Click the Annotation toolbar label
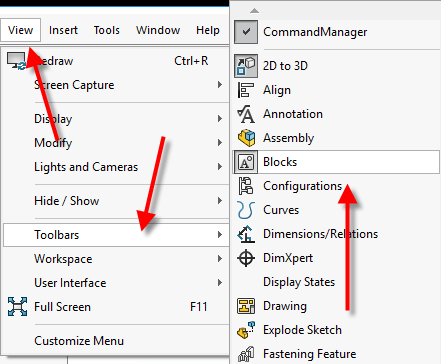This screenshot has height=364, width=441. [x=293, y=114]
